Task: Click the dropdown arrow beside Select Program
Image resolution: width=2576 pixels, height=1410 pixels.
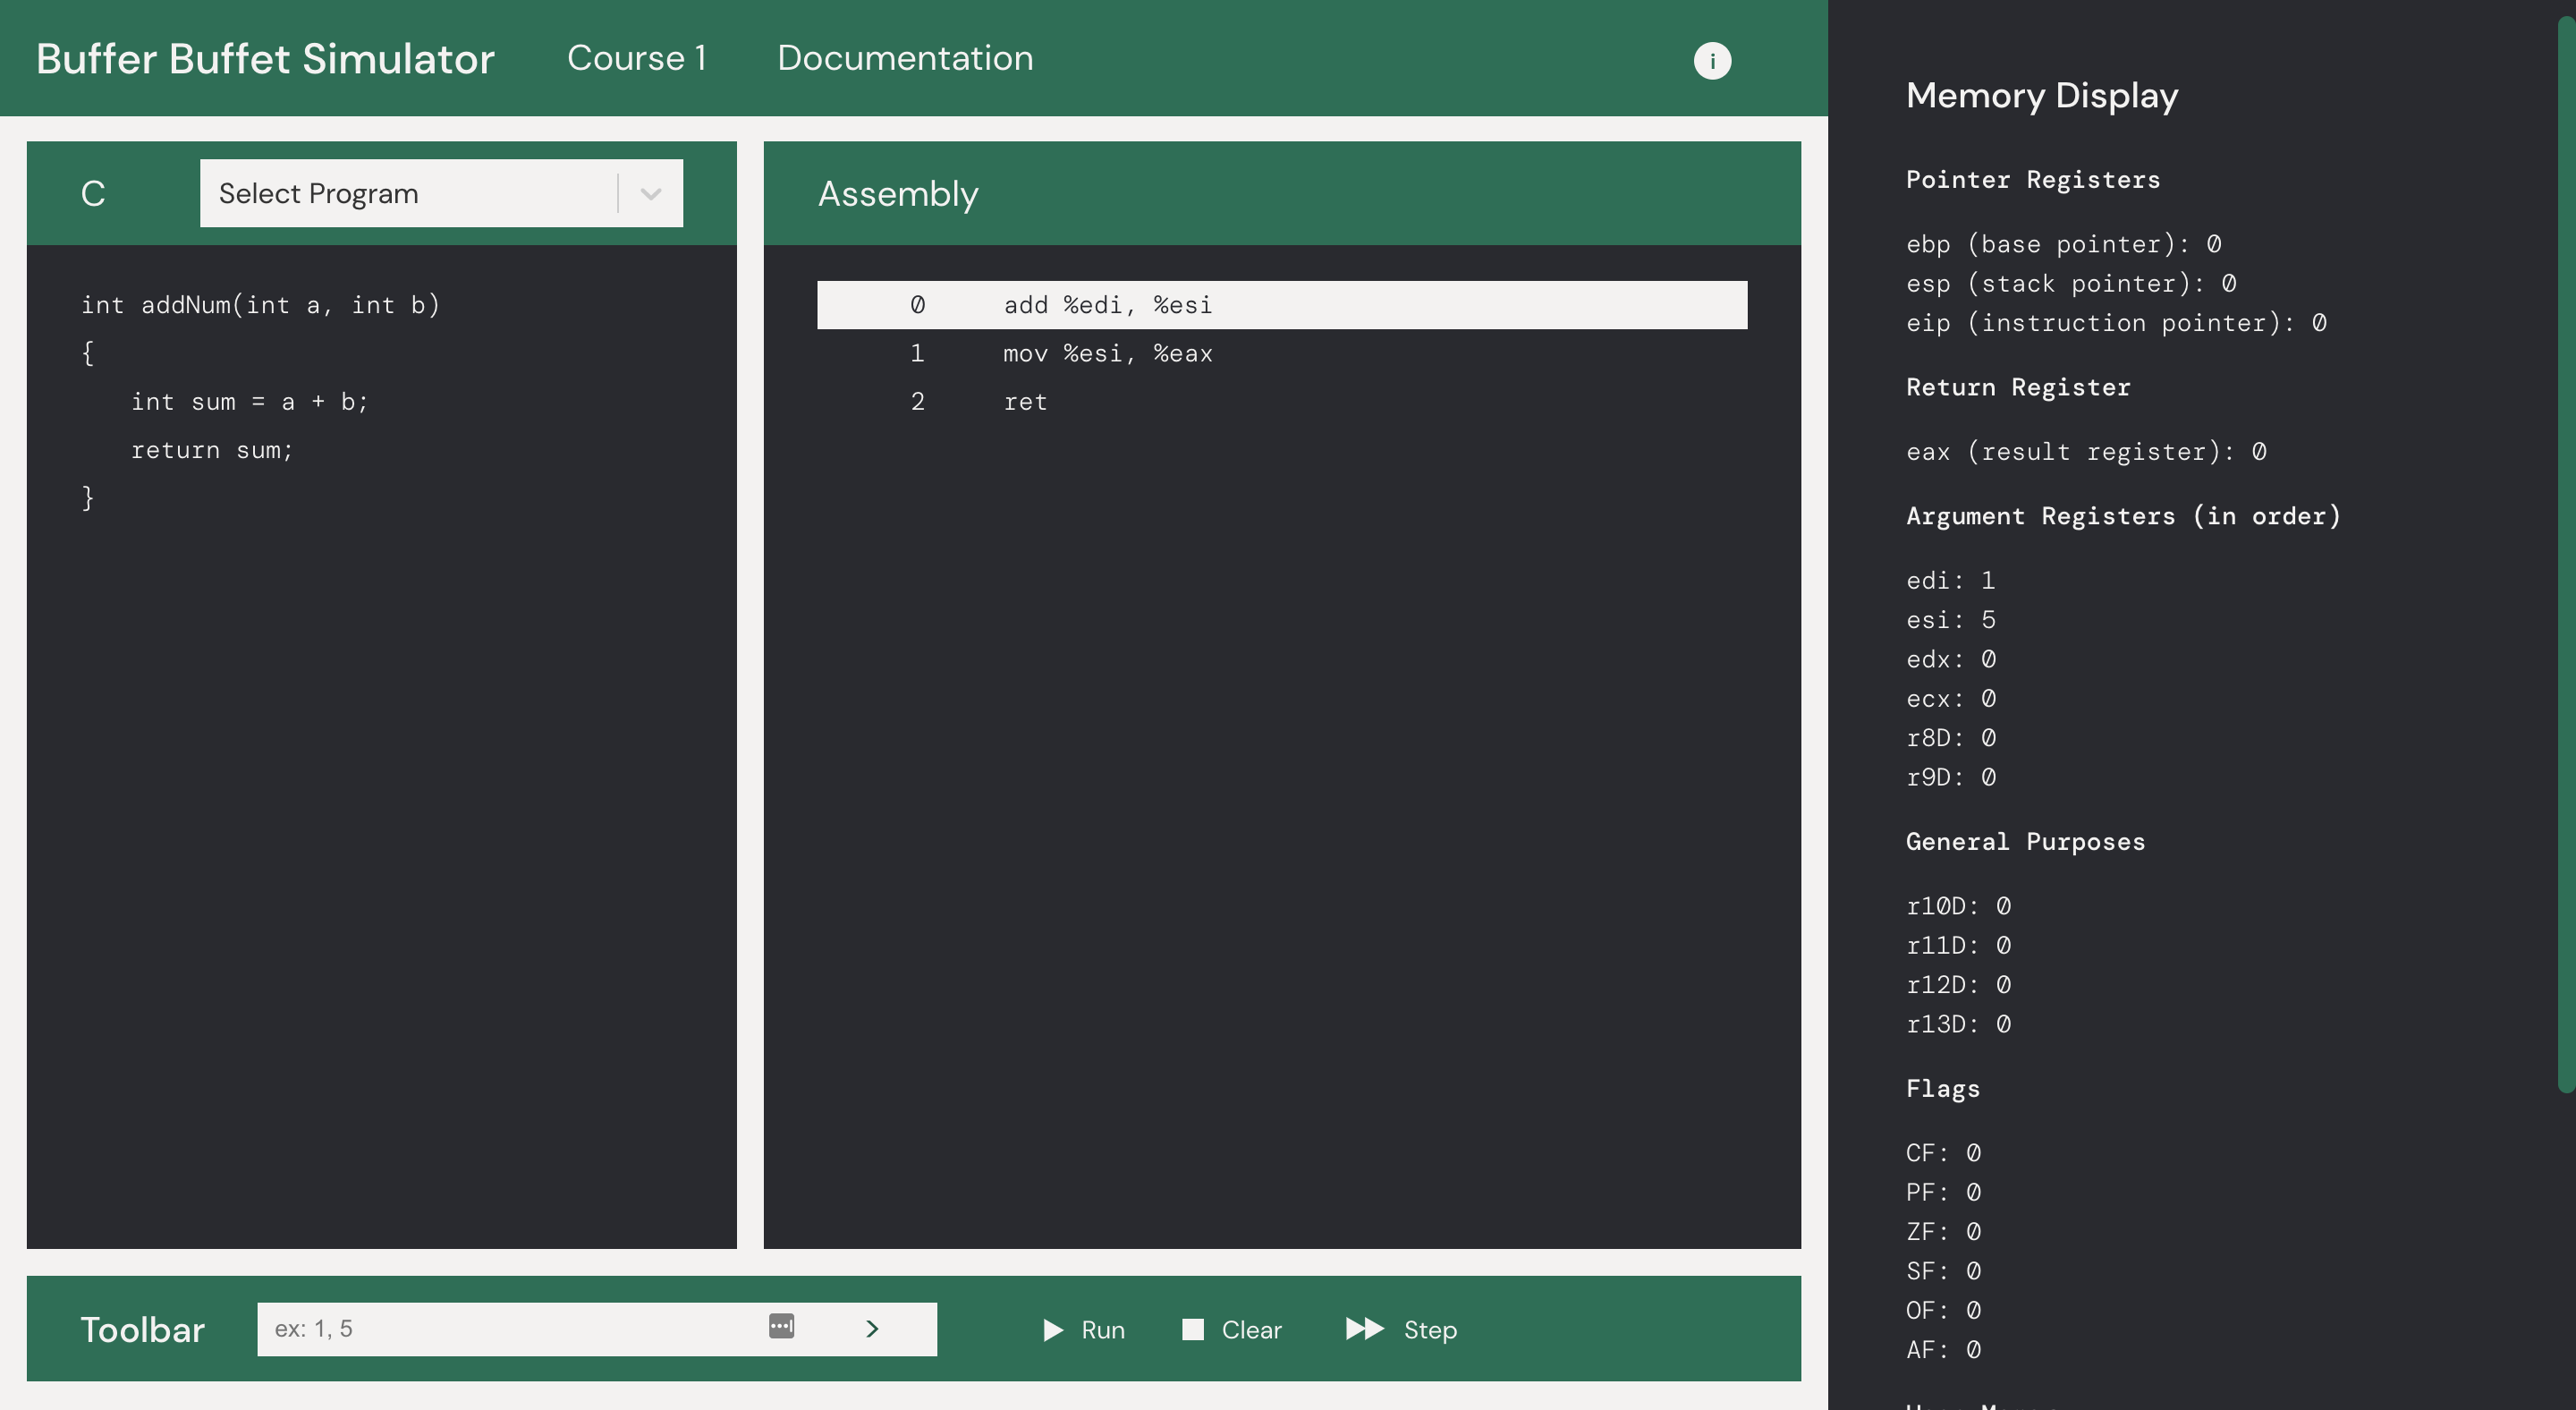Action: [x=650, y=193]
